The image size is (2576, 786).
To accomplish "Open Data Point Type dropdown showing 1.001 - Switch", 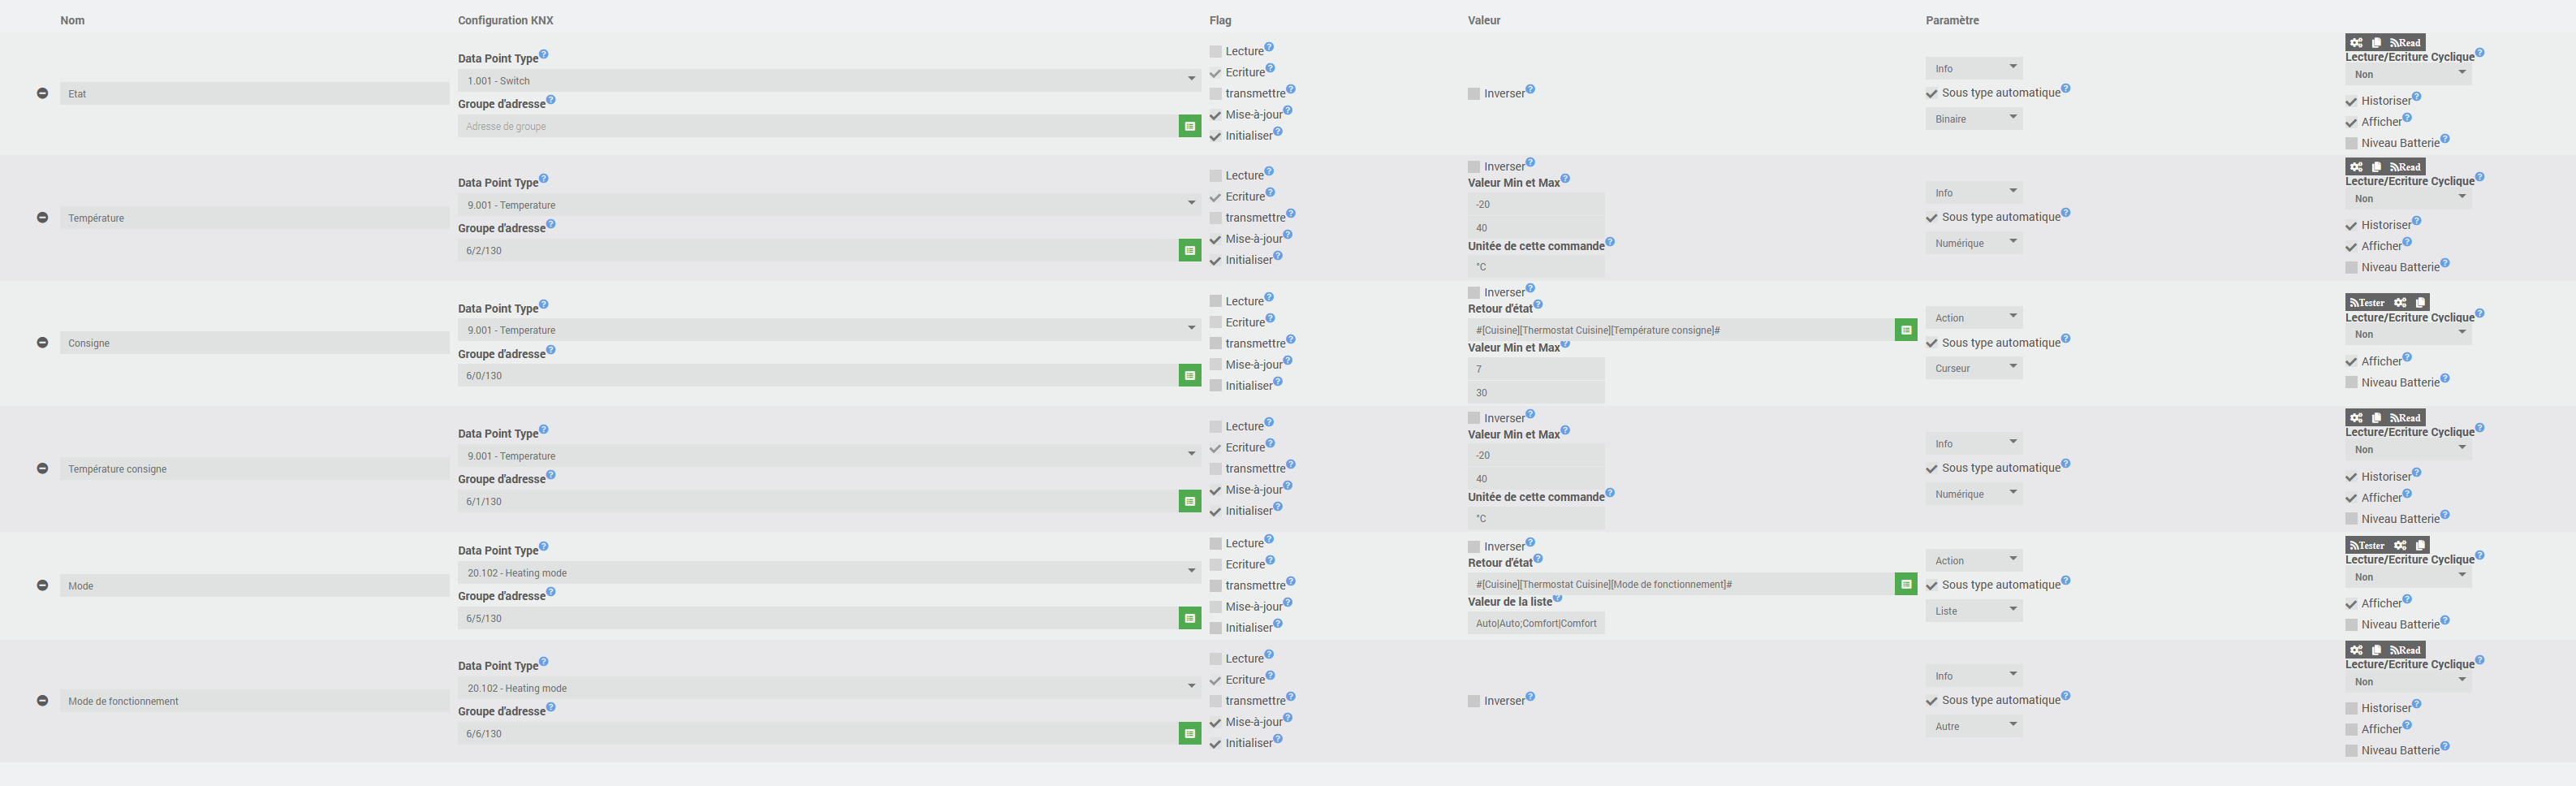I will coord(828,80).
